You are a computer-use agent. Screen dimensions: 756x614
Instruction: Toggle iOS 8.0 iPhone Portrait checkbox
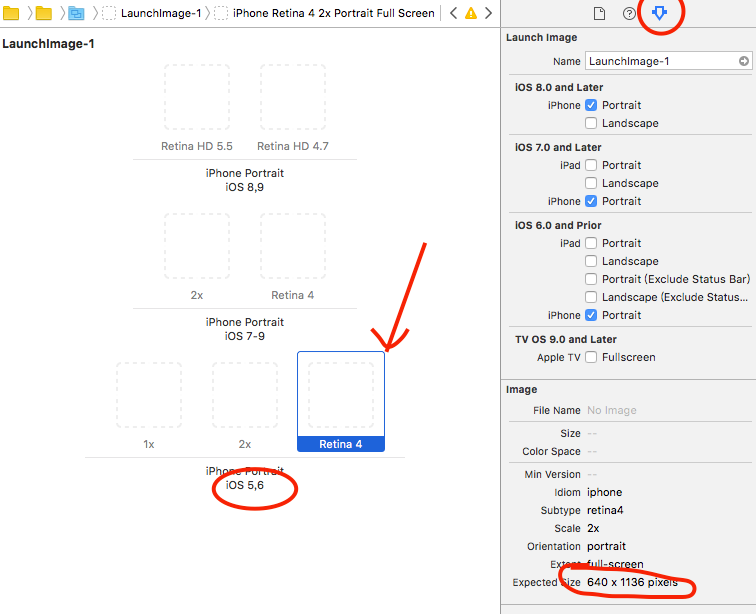click(x=591, y=105)
